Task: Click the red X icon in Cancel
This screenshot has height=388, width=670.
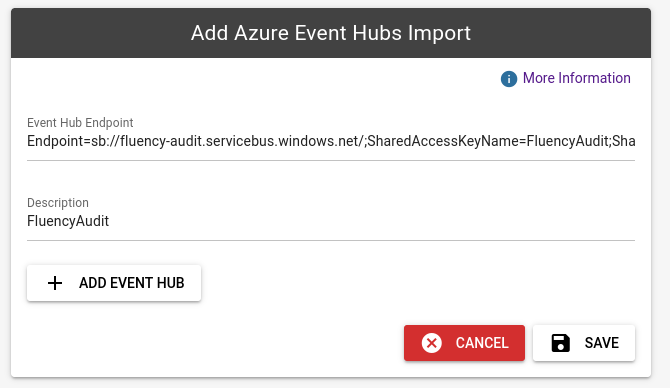Action: [432, 343]
